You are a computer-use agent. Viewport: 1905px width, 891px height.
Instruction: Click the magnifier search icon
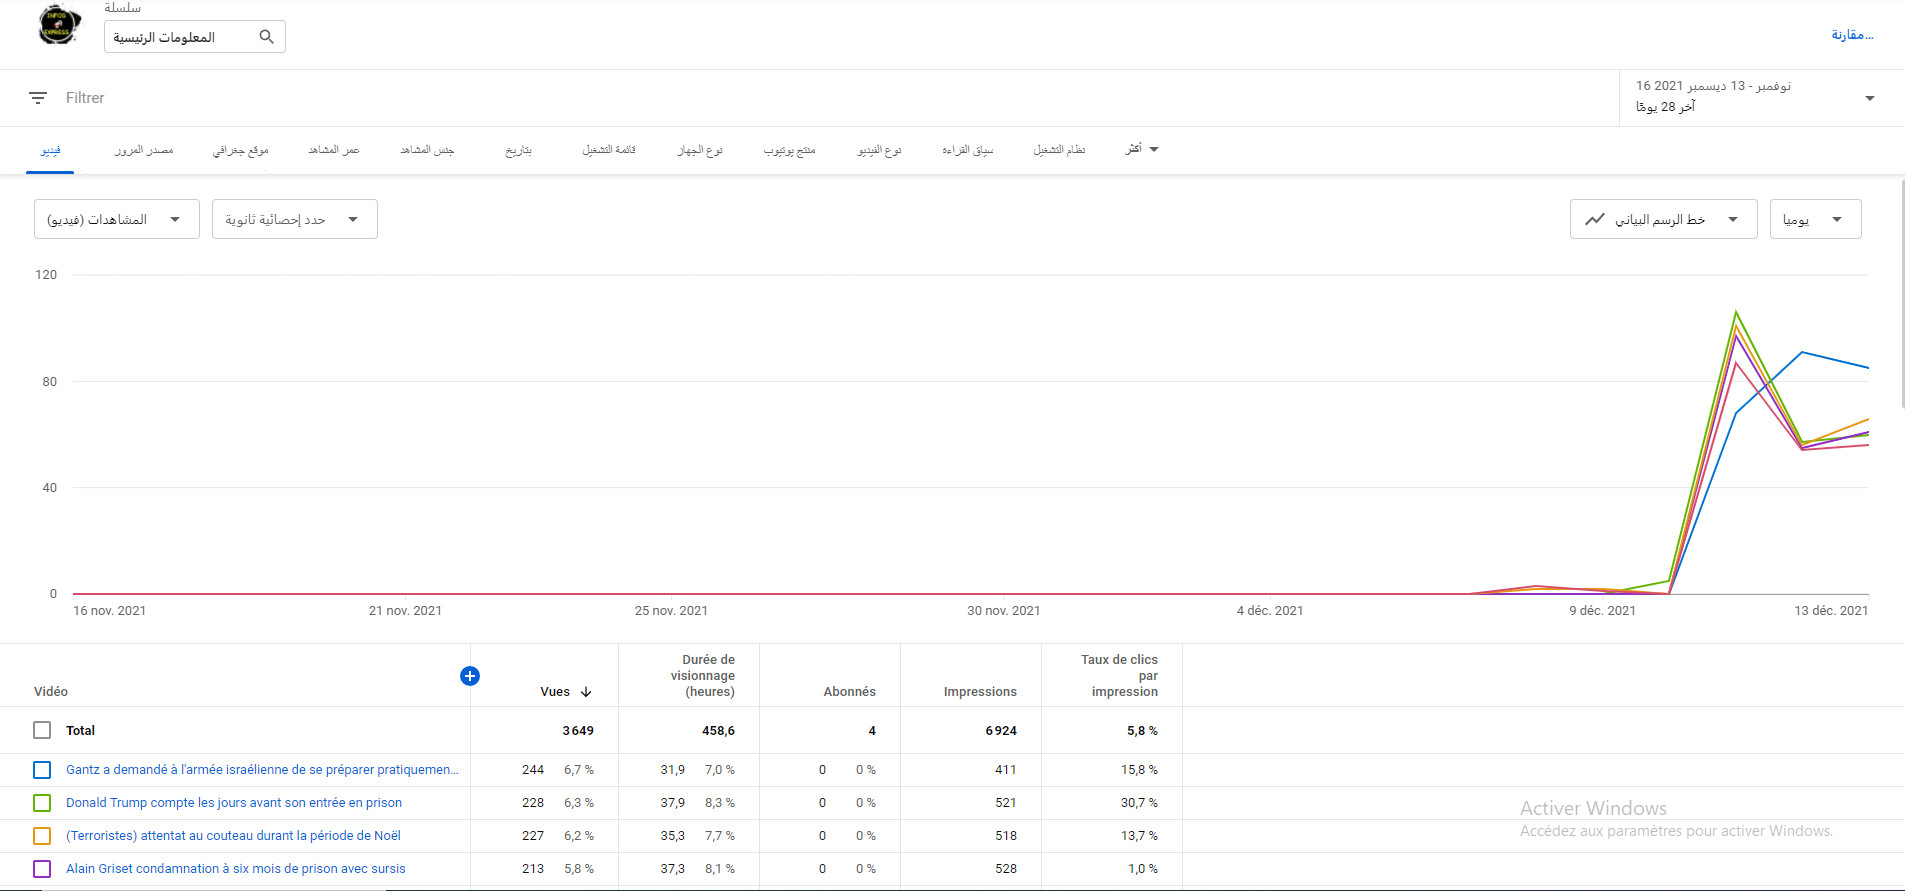(x=266, y=37)
